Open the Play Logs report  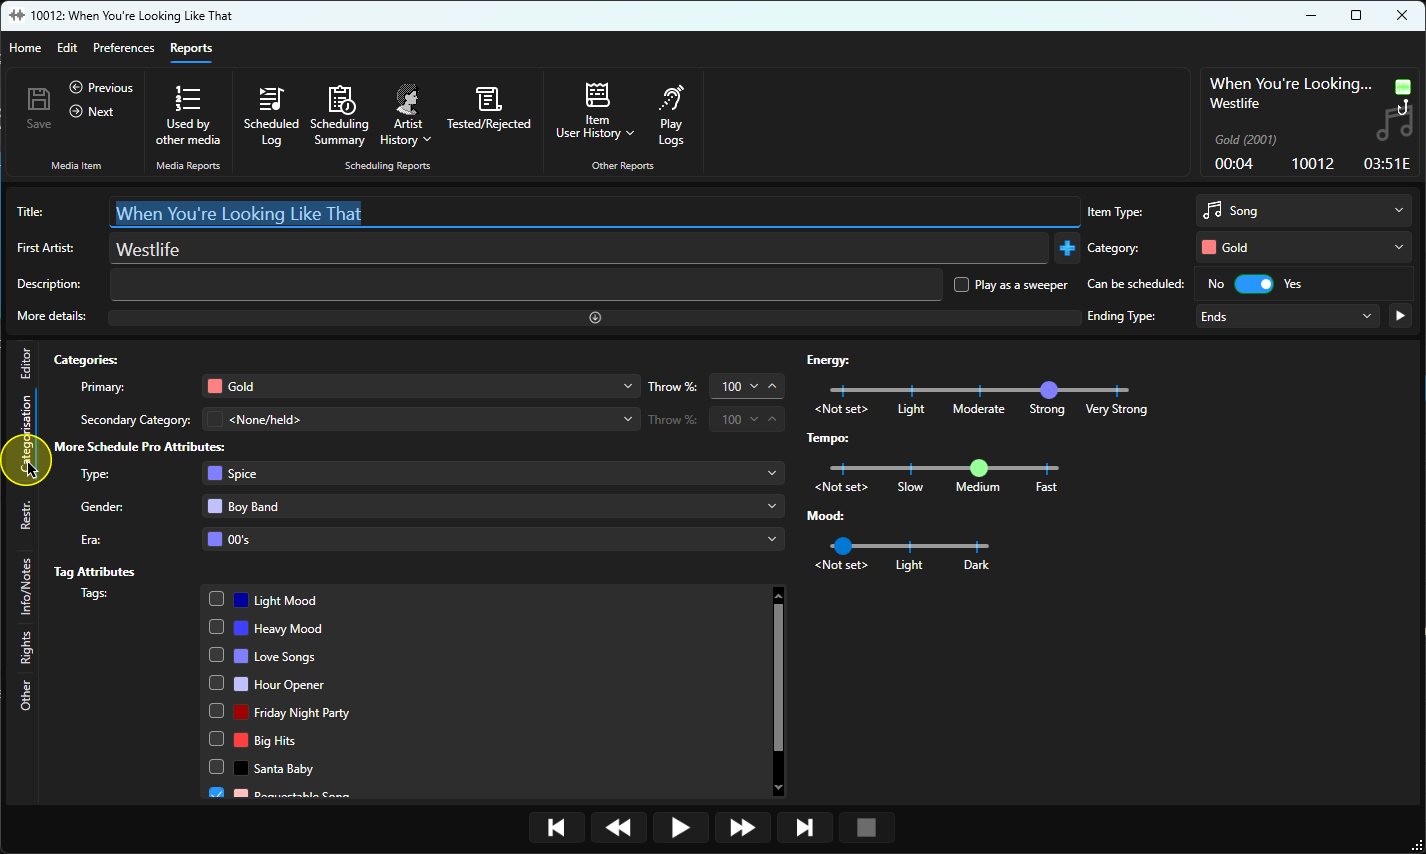[x=671, y=116]
